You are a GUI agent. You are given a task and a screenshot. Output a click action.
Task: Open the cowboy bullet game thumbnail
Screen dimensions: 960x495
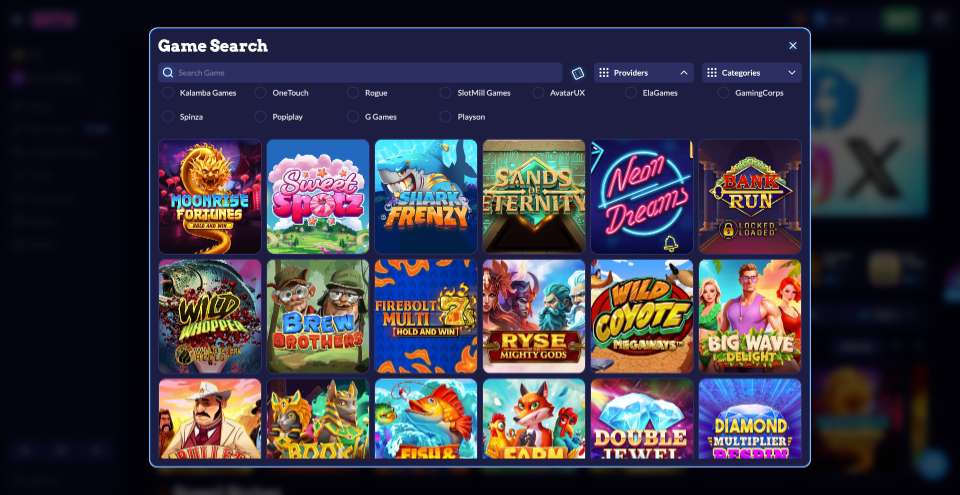(210, 418)
